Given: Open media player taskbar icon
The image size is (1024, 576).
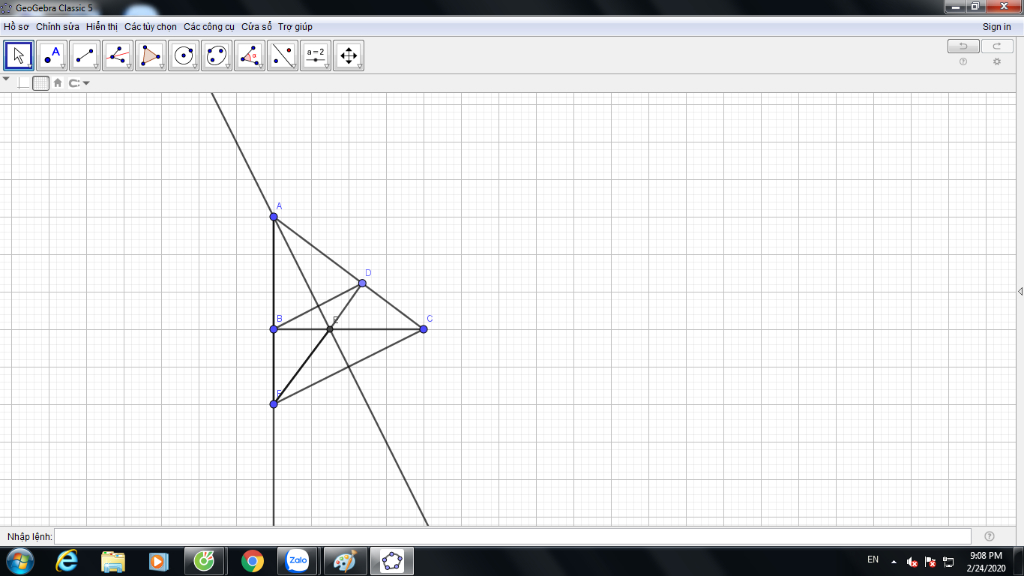Looking at the screenshot, I should (x=158, y=561).
